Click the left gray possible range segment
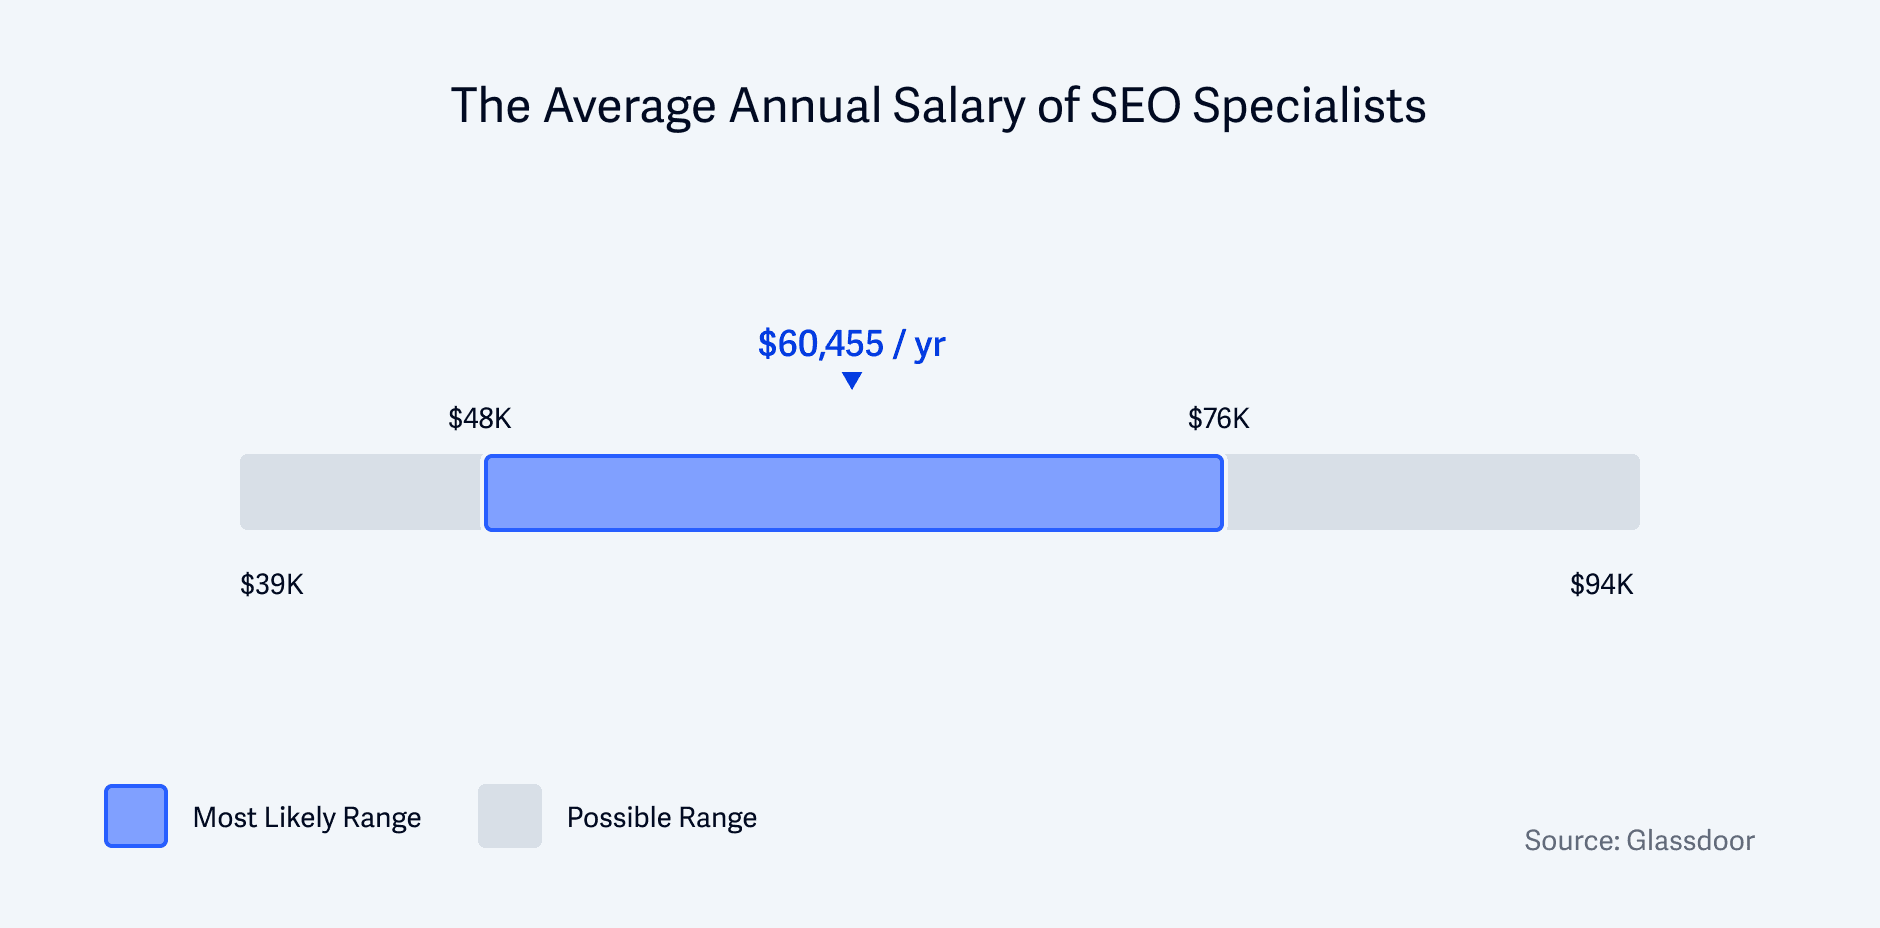 (361, 492)
